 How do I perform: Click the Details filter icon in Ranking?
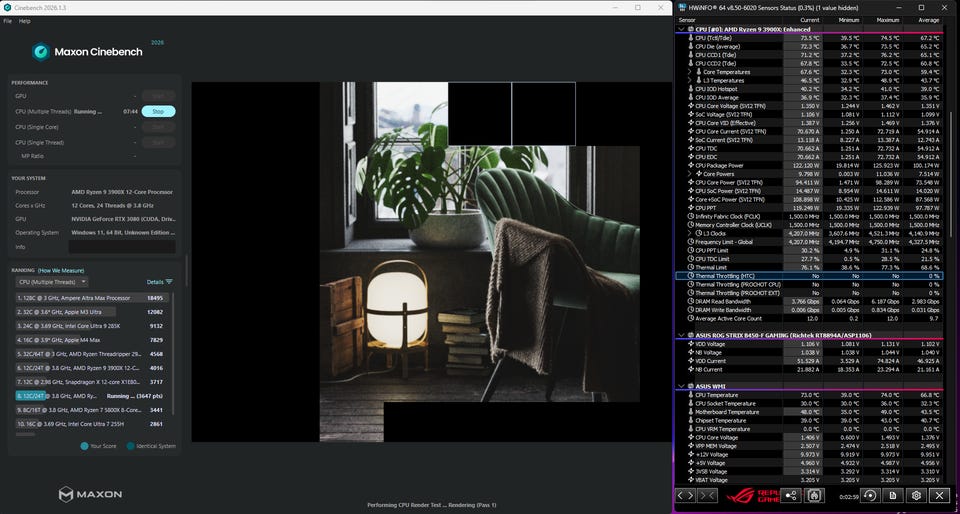click(169, 282)
